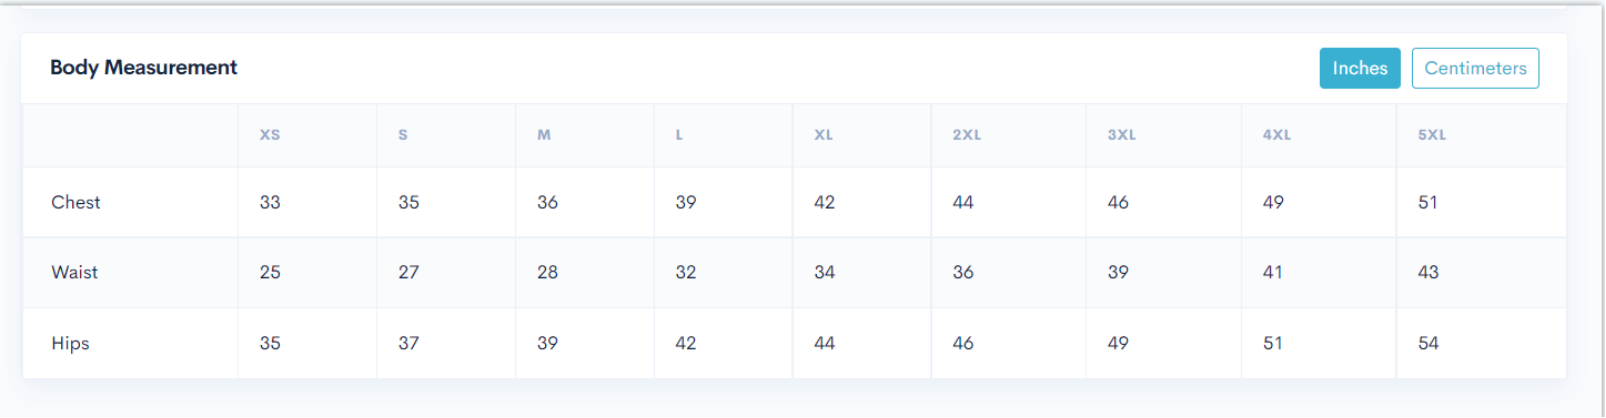Click the Waist row label

pos(75,272)
